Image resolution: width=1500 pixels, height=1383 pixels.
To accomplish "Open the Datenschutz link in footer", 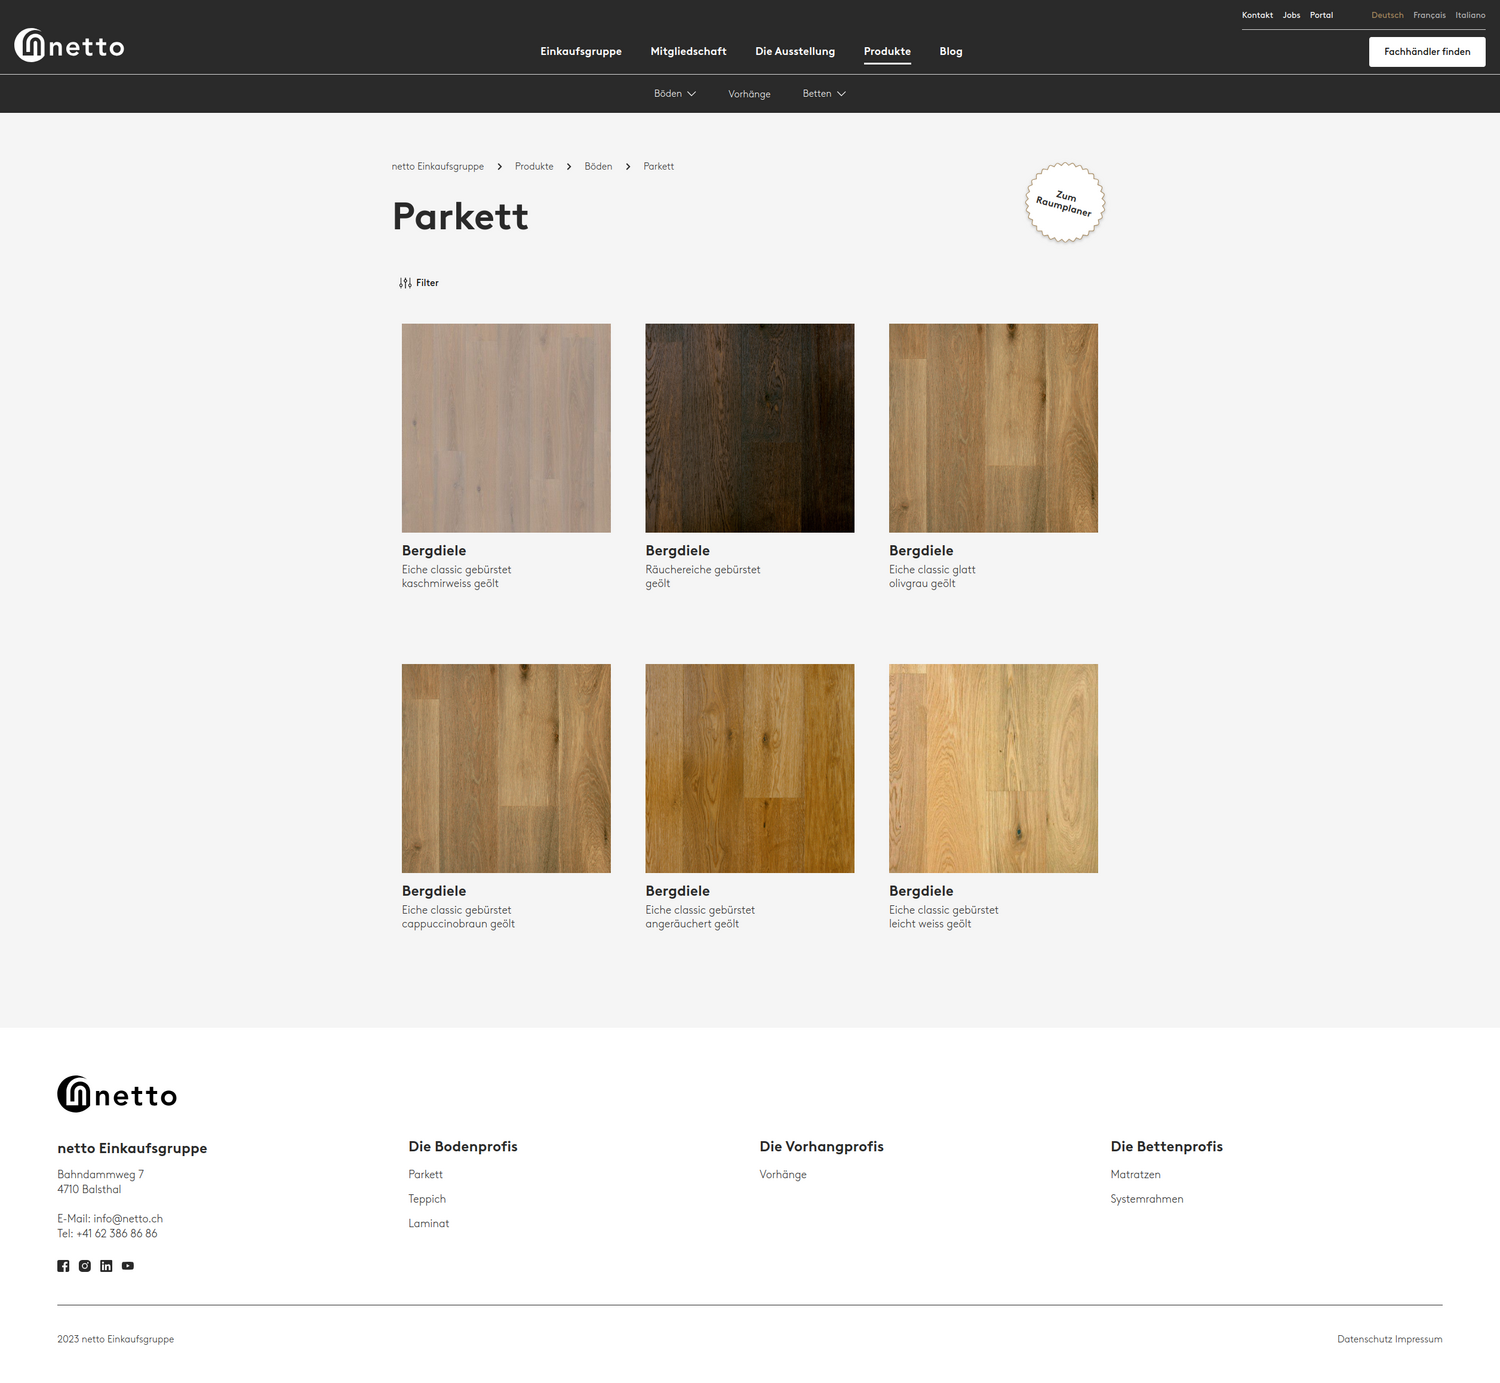I will pyautogui.click(x=1364, y=1339).
